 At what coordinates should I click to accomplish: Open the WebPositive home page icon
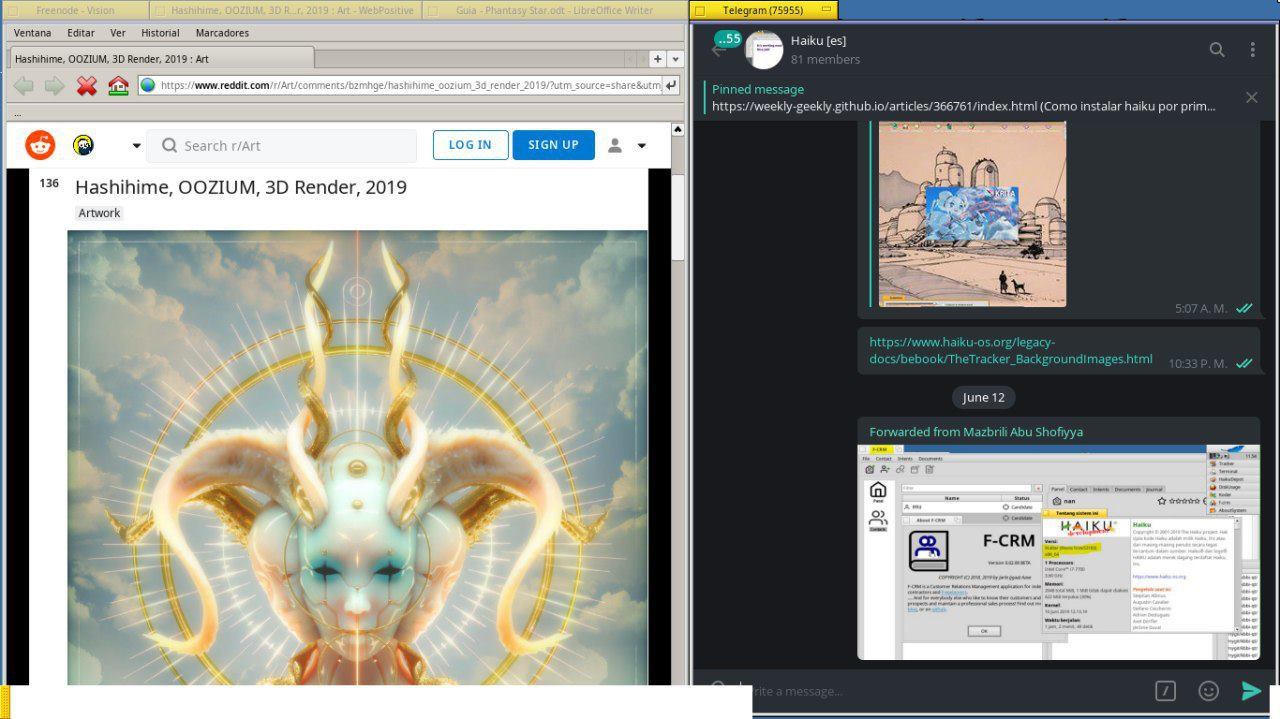118,86
